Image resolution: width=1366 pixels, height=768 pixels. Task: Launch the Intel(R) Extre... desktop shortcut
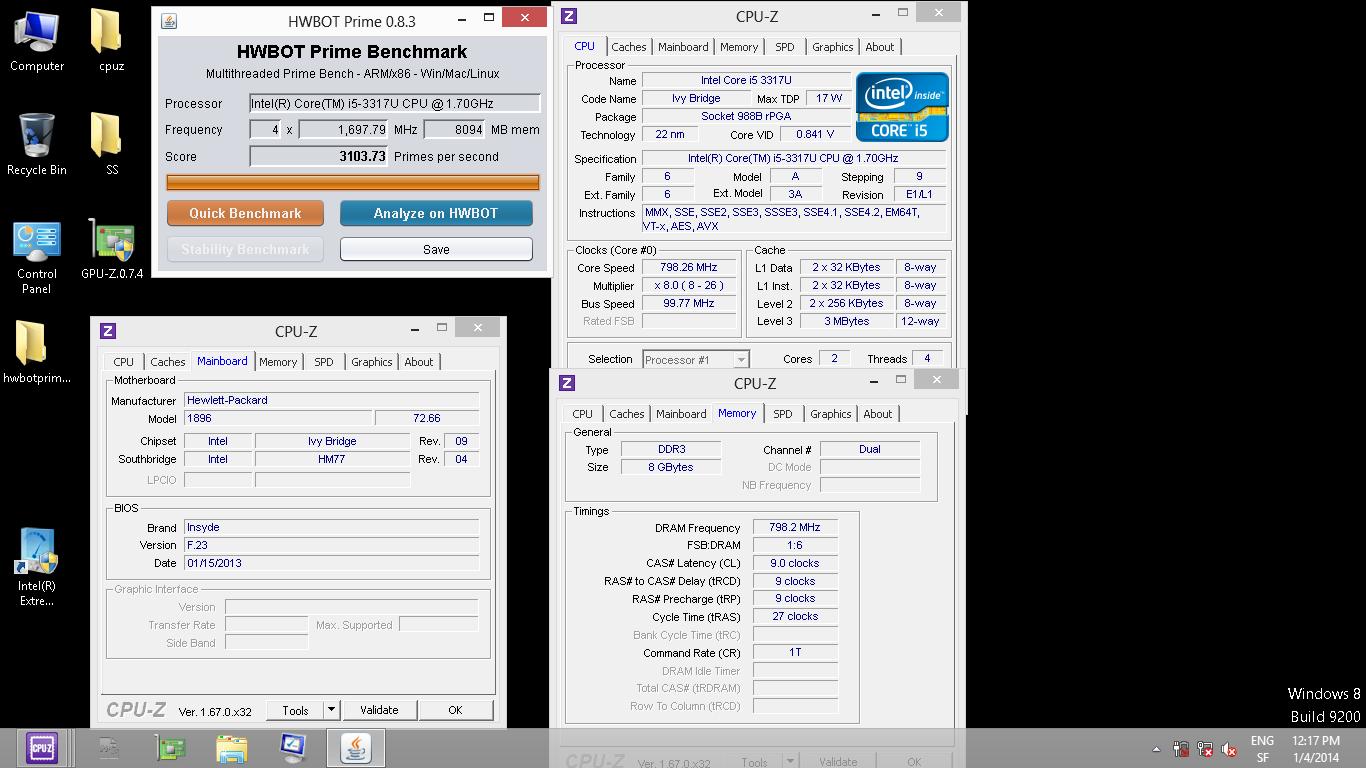point(37,567)
